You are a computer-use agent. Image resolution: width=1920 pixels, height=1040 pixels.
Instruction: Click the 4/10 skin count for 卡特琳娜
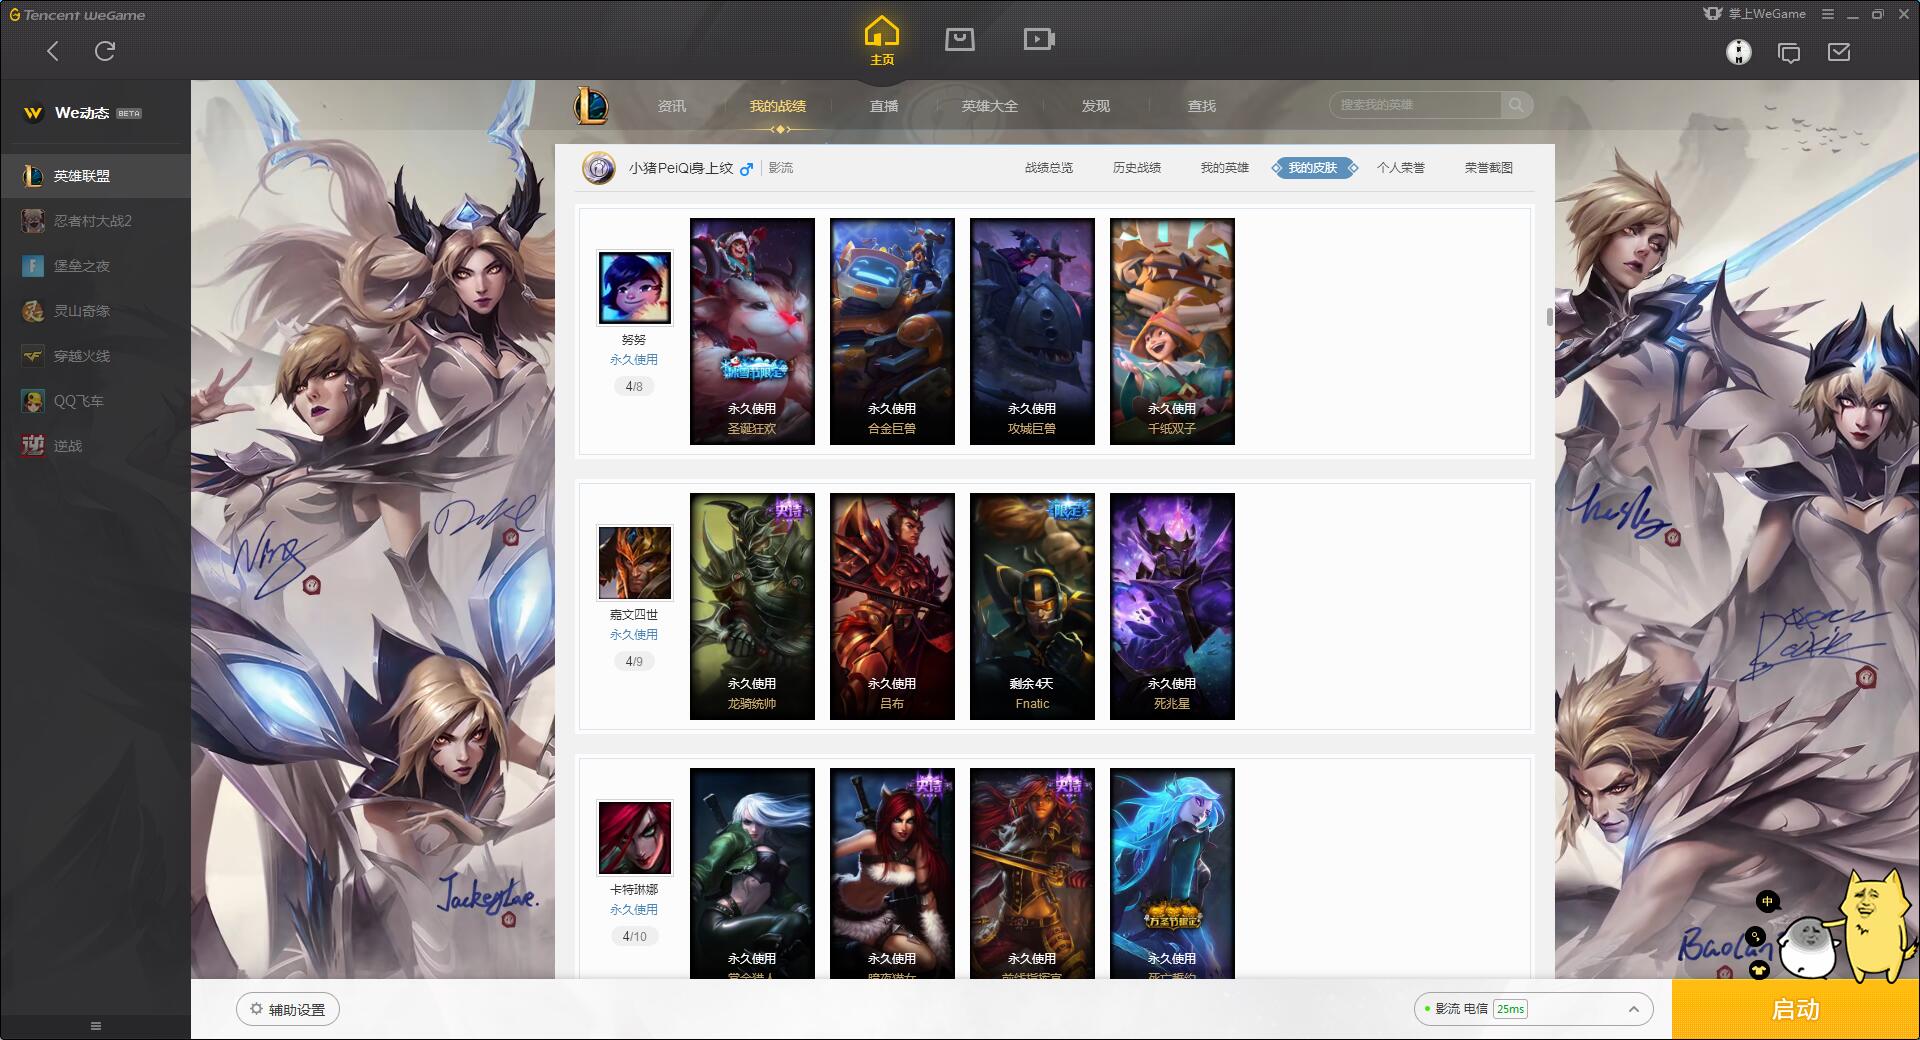click(x=634, y=936)
